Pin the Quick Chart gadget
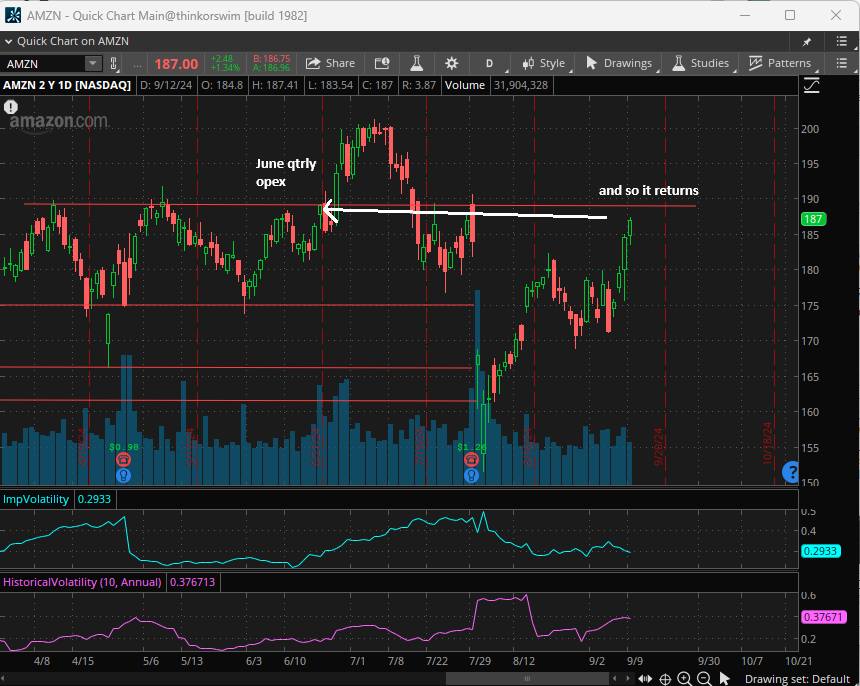 pyautogui.click(x=807, y=42)
